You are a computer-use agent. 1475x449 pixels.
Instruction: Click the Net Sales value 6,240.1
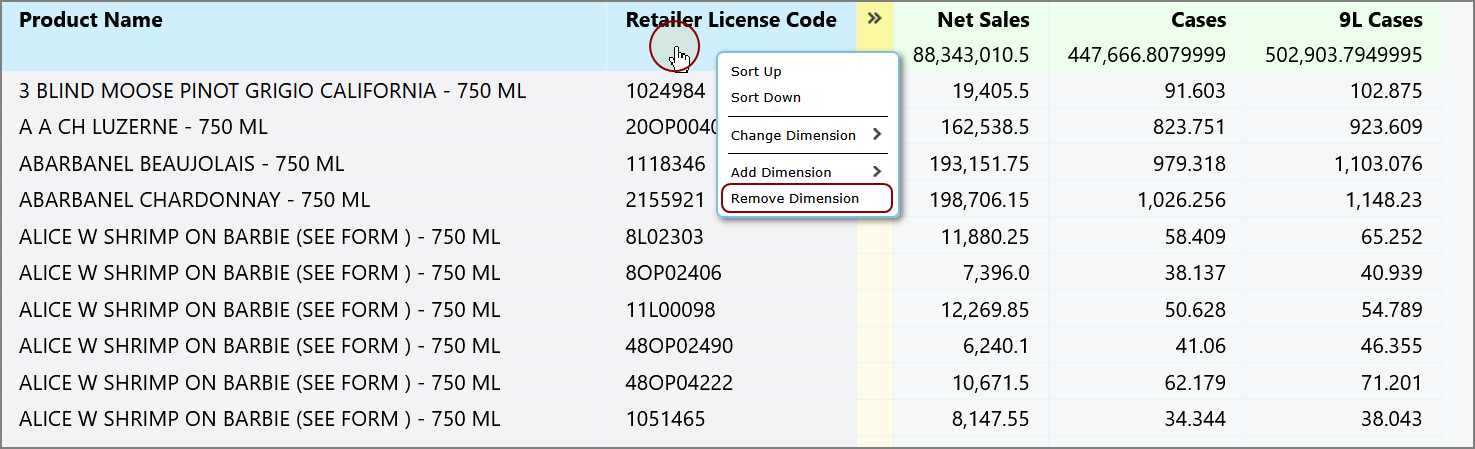(995, 346)
